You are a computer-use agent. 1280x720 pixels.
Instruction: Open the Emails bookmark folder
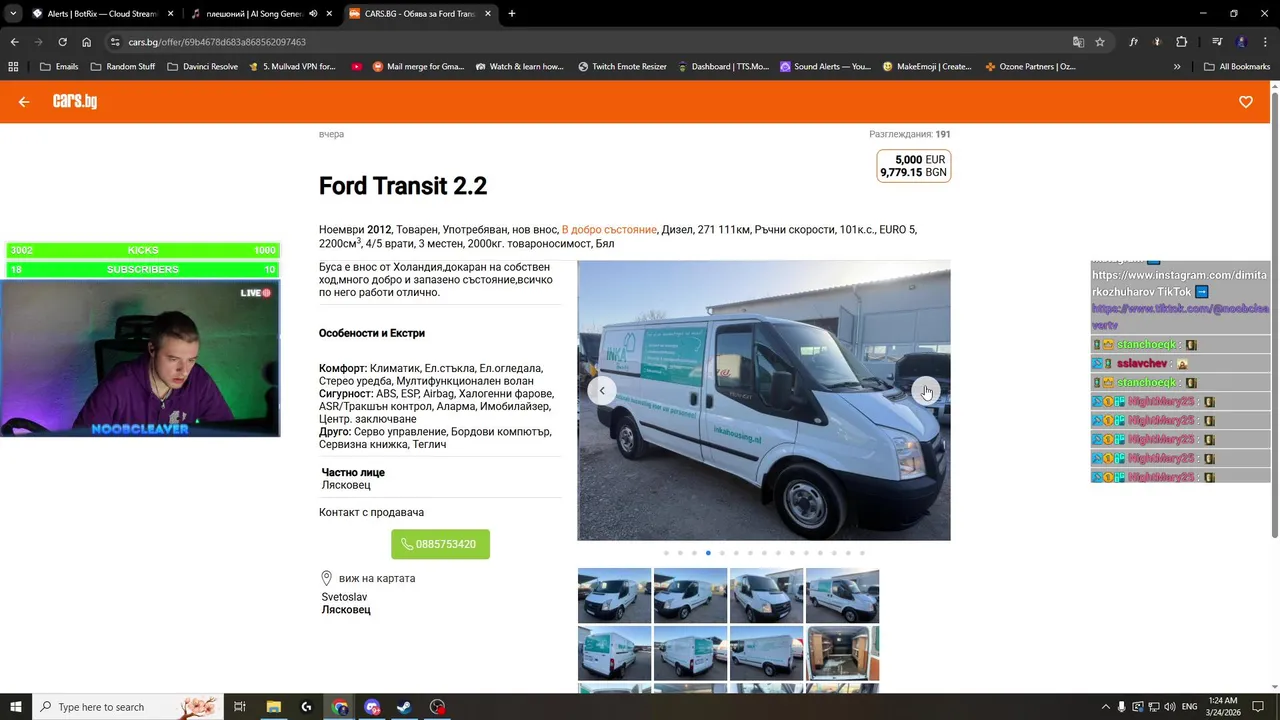[x=59, y=67]
